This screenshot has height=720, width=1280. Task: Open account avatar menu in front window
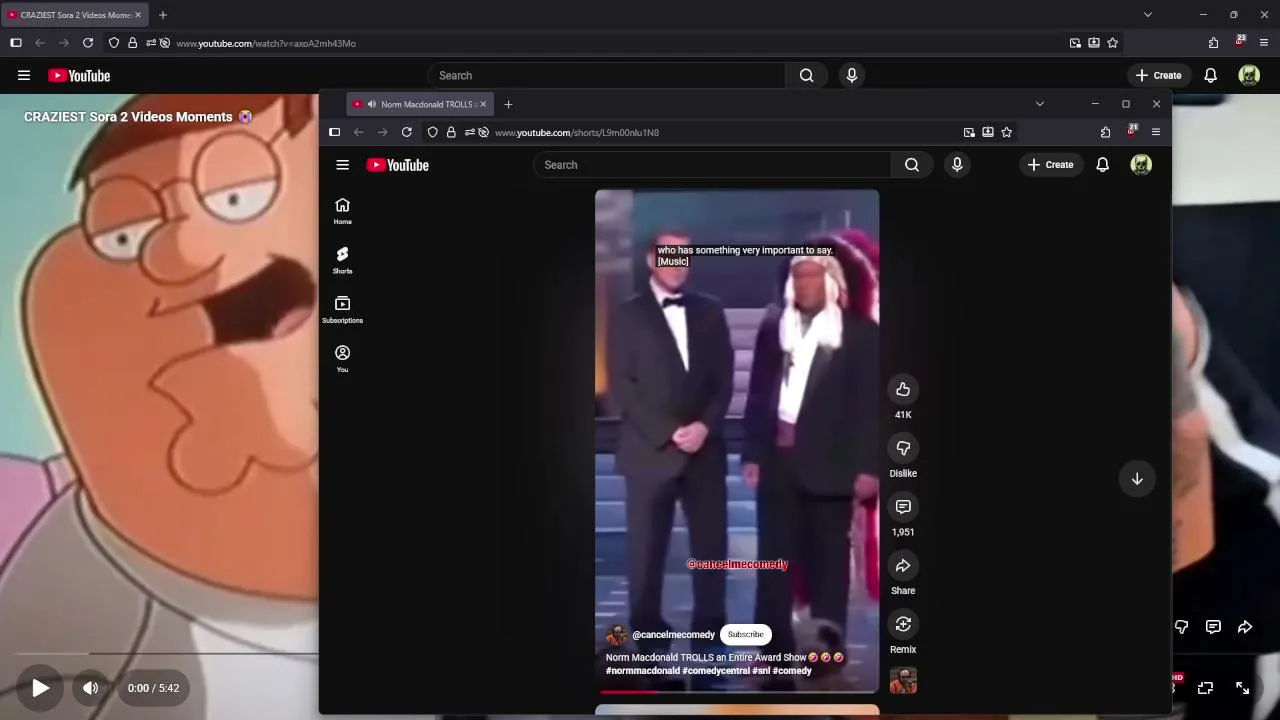pyautogui.click(x=1141, y=165)
